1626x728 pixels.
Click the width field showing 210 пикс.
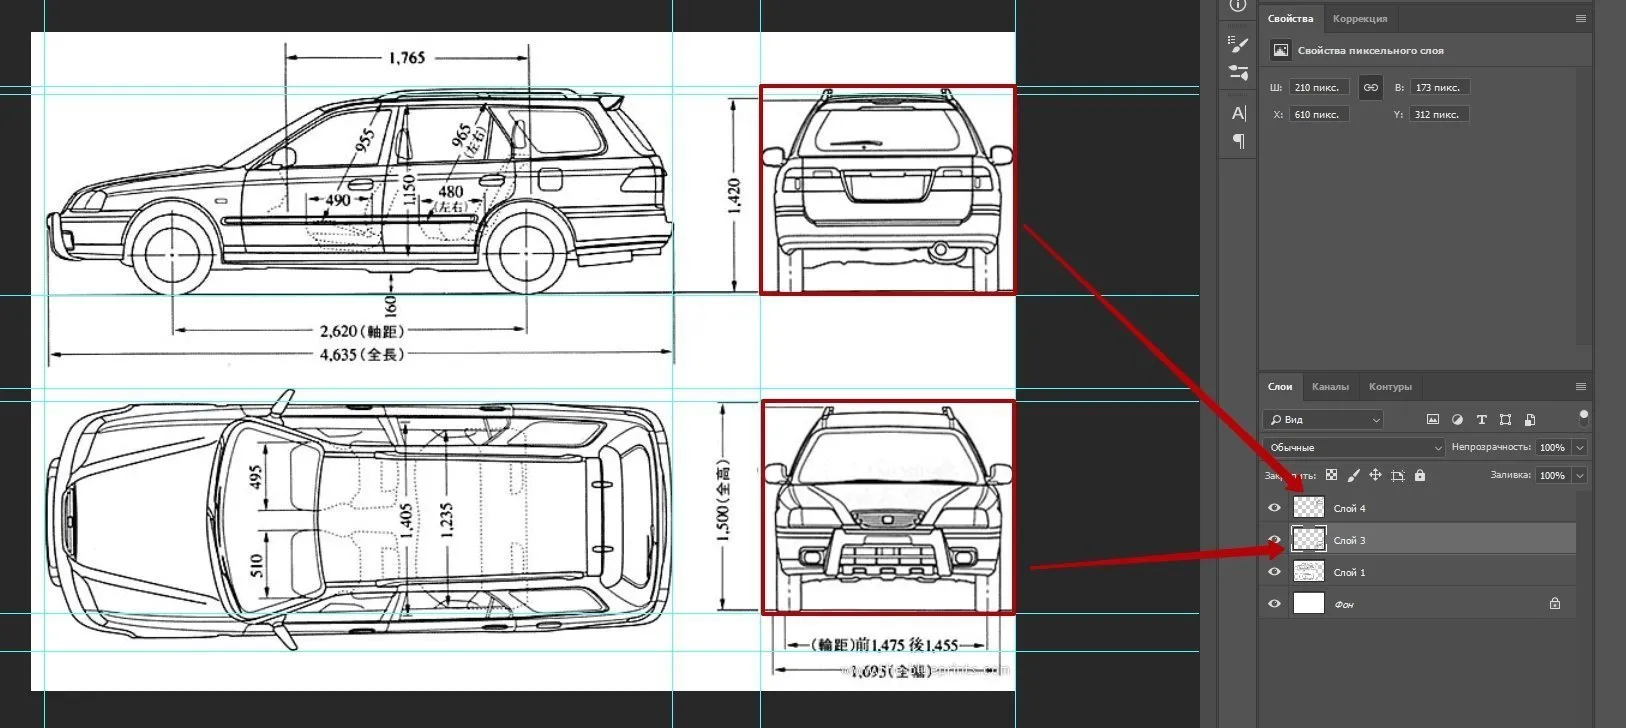1318,88
